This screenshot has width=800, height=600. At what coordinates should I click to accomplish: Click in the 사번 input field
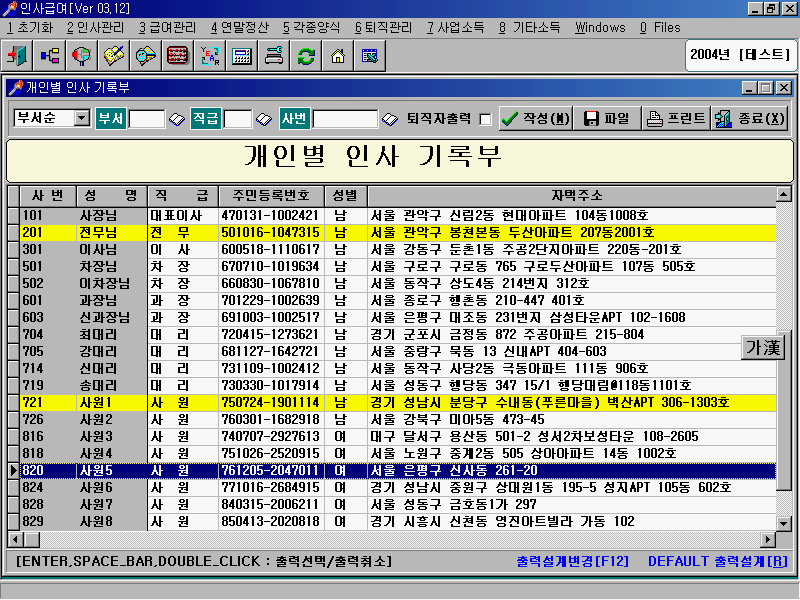(345, 119)
